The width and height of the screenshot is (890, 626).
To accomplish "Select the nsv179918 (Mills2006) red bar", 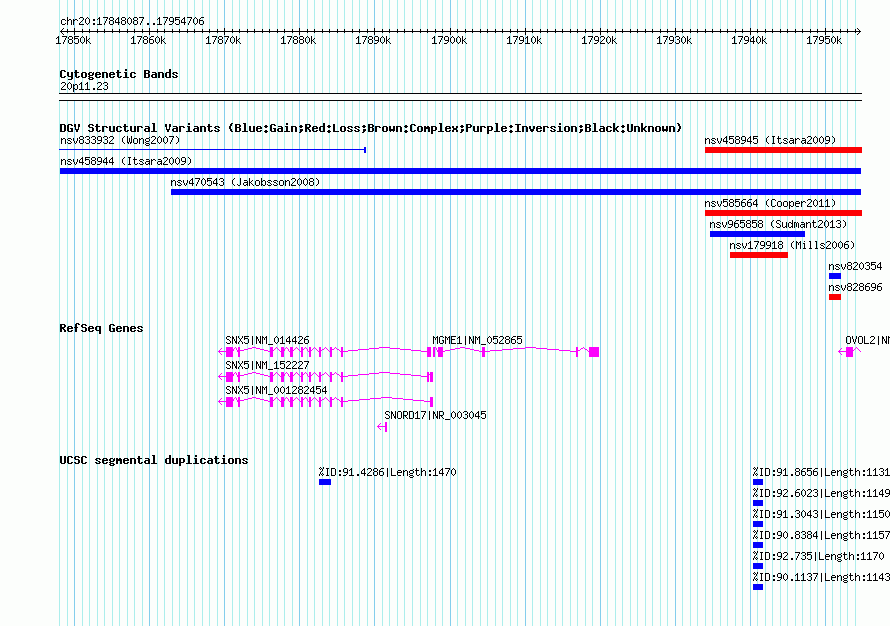I will (759, 255).
